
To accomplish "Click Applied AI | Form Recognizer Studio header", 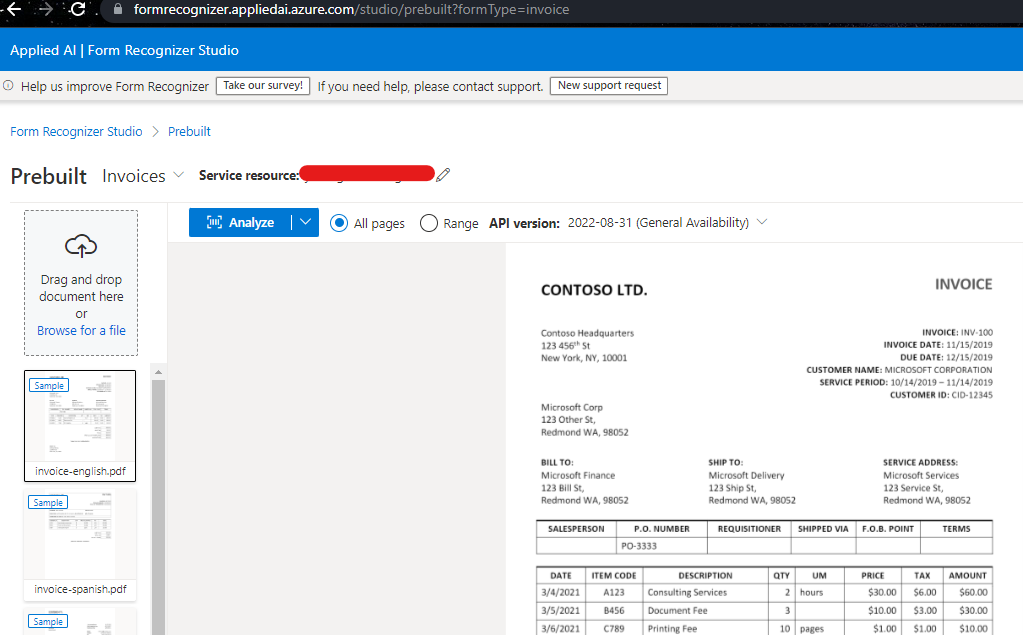I will tap(124, 50).
